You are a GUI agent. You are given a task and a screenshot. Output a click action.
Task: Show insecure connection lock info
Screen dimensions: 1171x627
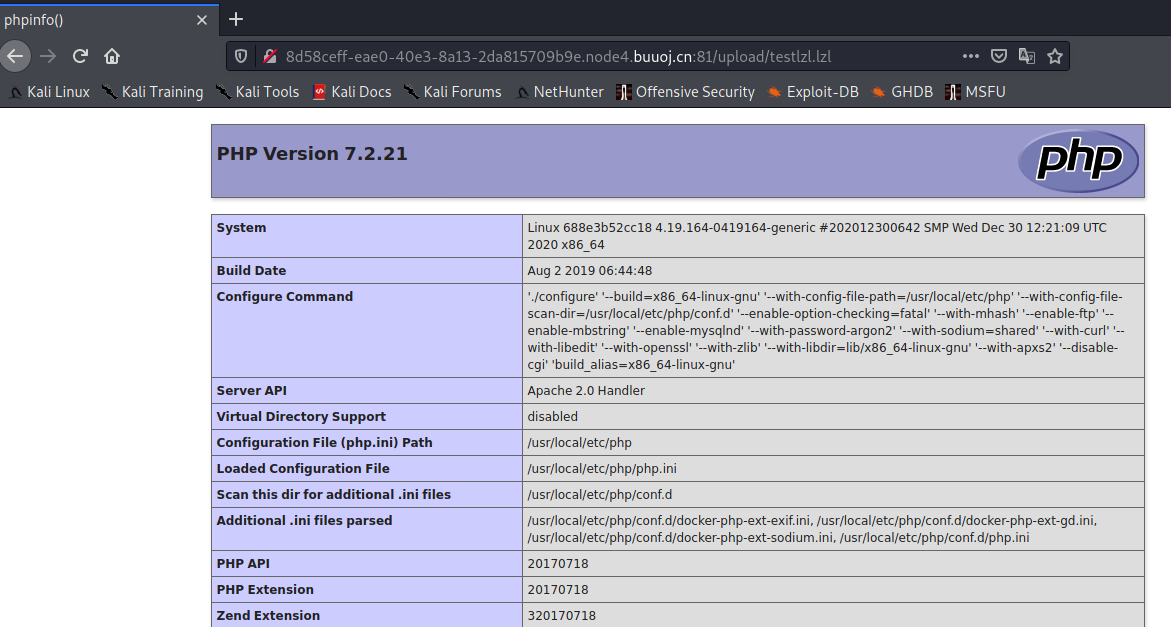click(x=270, y=57)
